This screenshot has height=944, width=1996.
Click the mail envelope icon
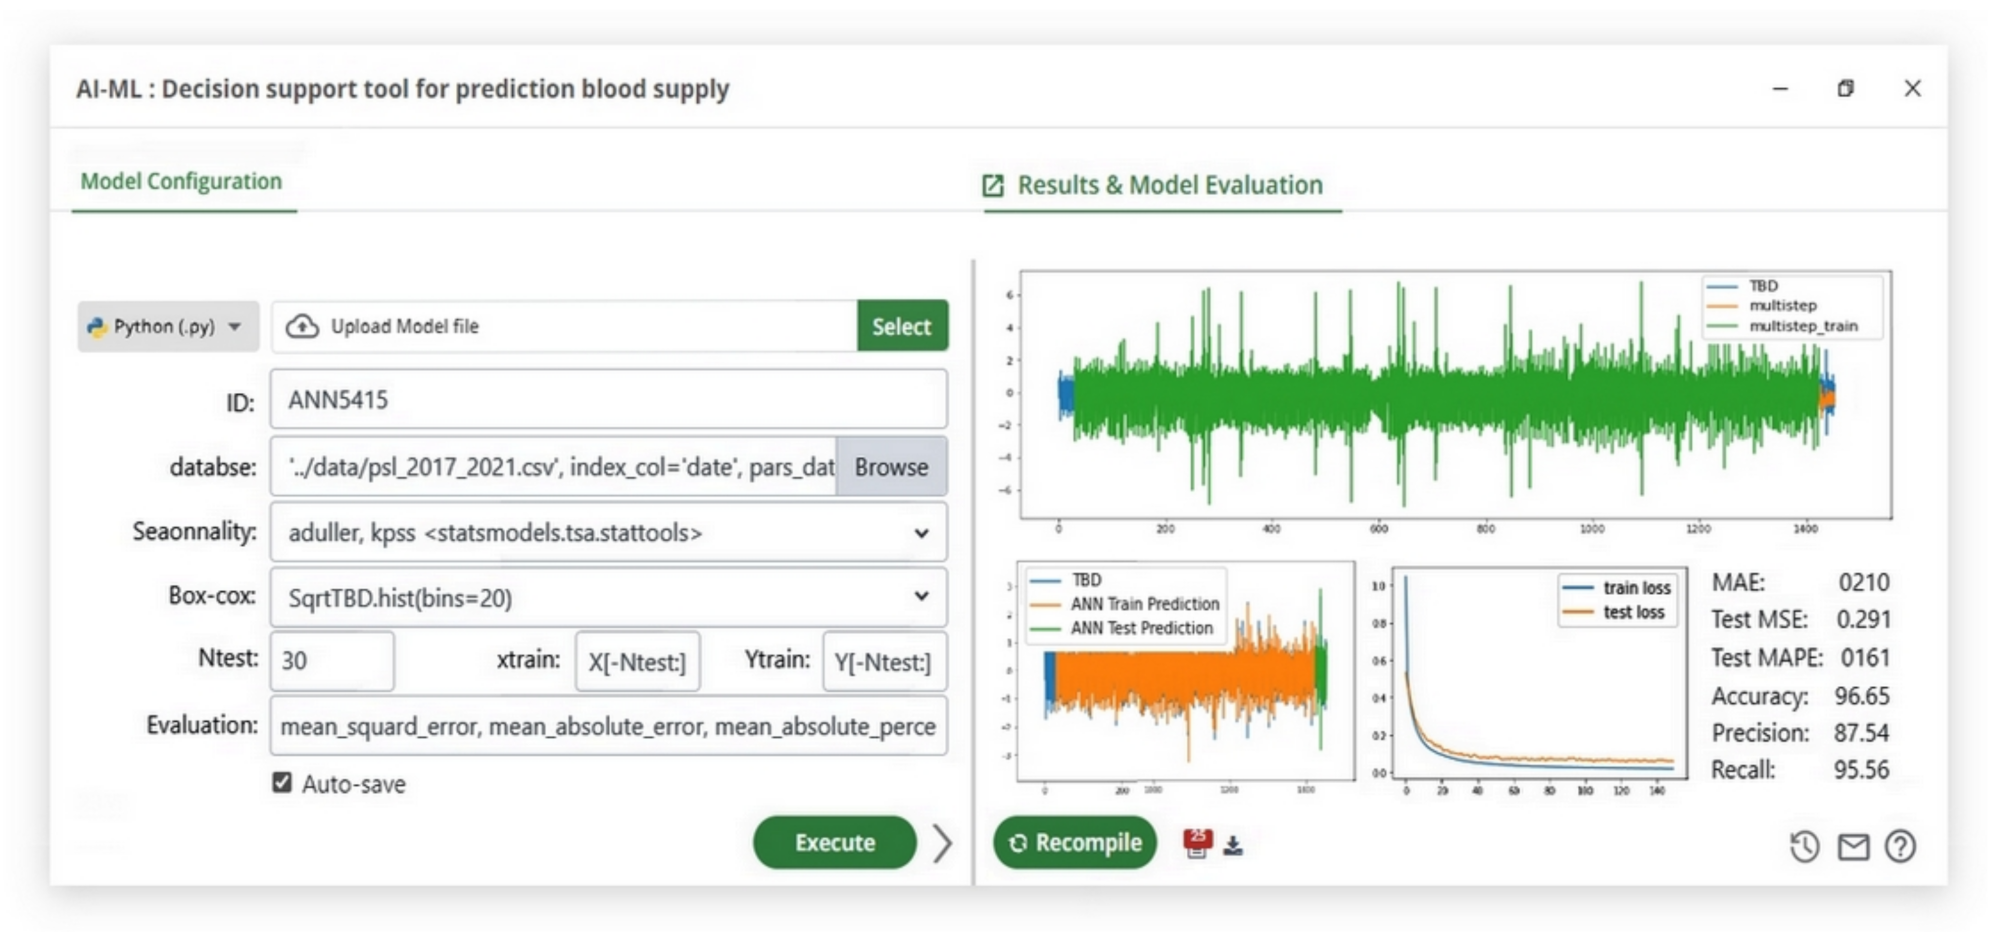tap(1853, 847)
